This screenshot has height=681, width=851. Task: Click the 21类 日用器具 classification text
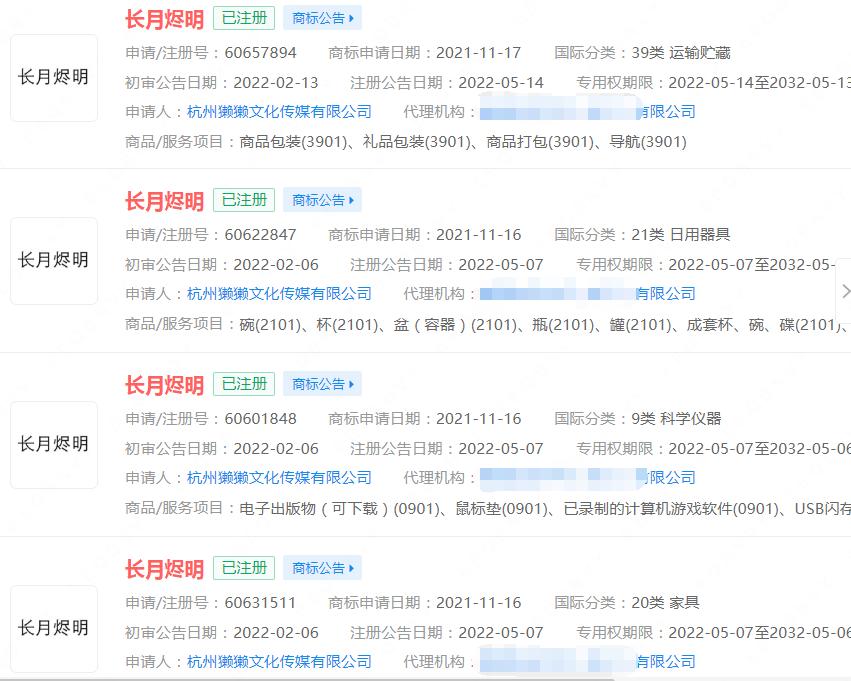point(681,234)
